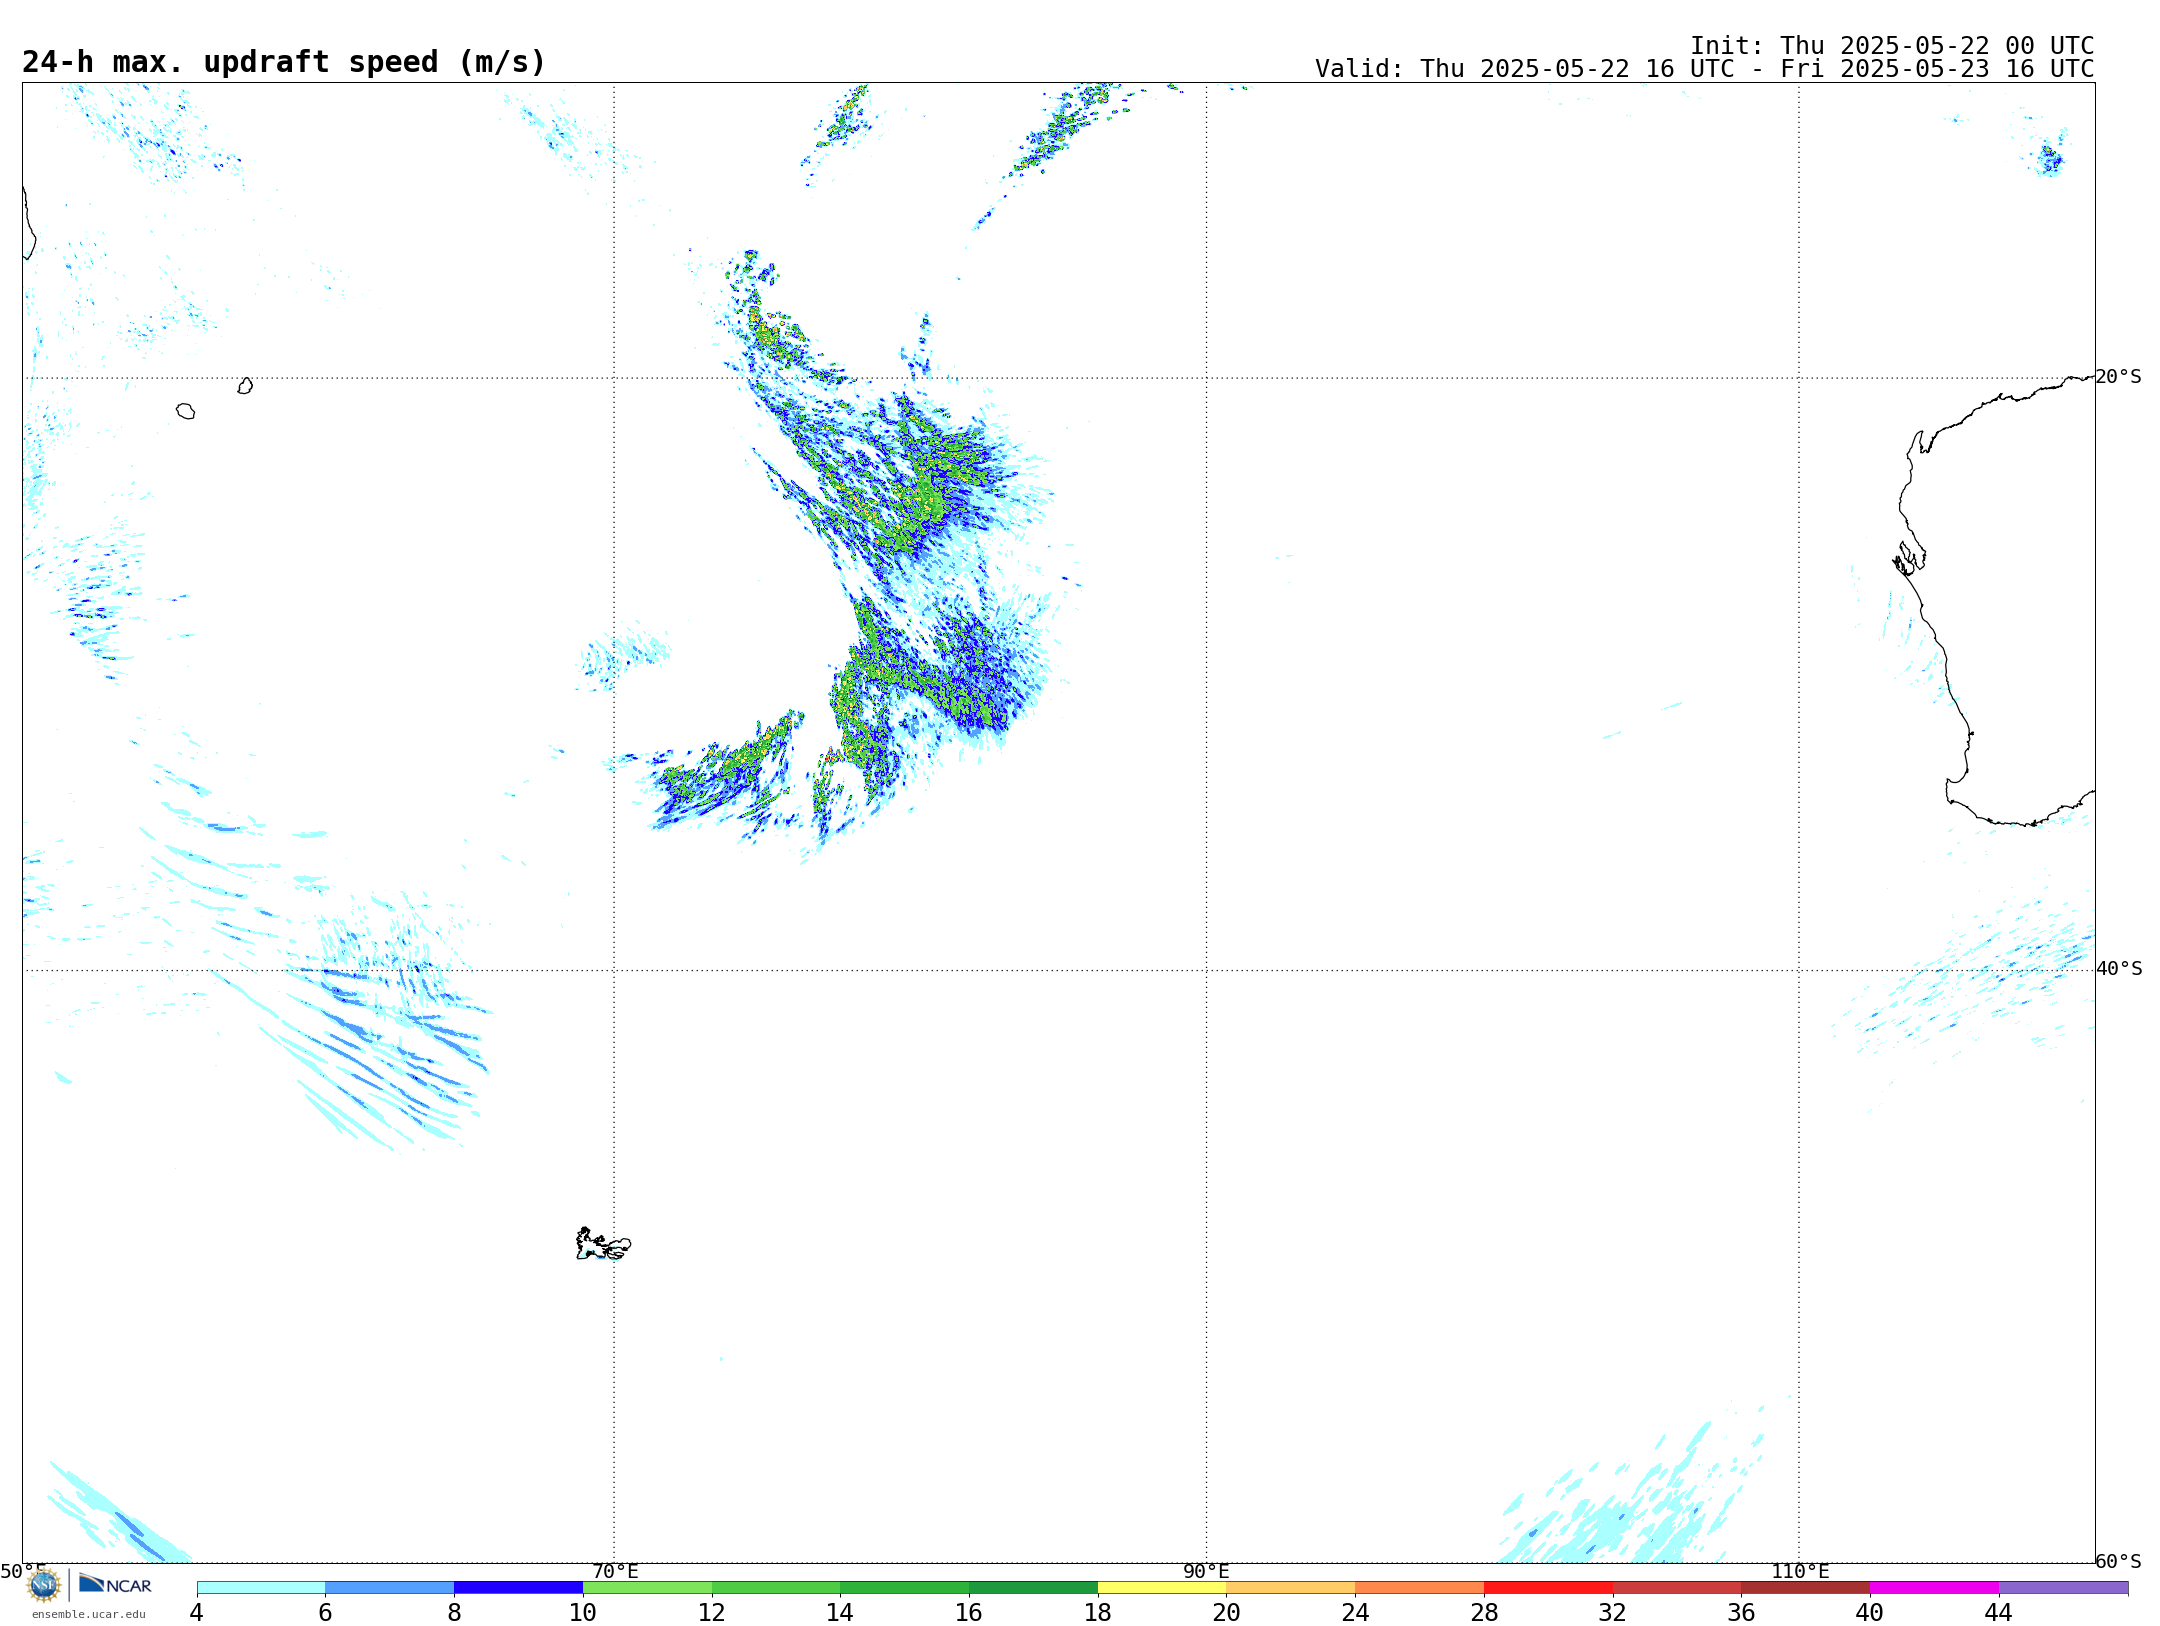
Task: Click the colorbar tick label 44
Action: 1998,1612
